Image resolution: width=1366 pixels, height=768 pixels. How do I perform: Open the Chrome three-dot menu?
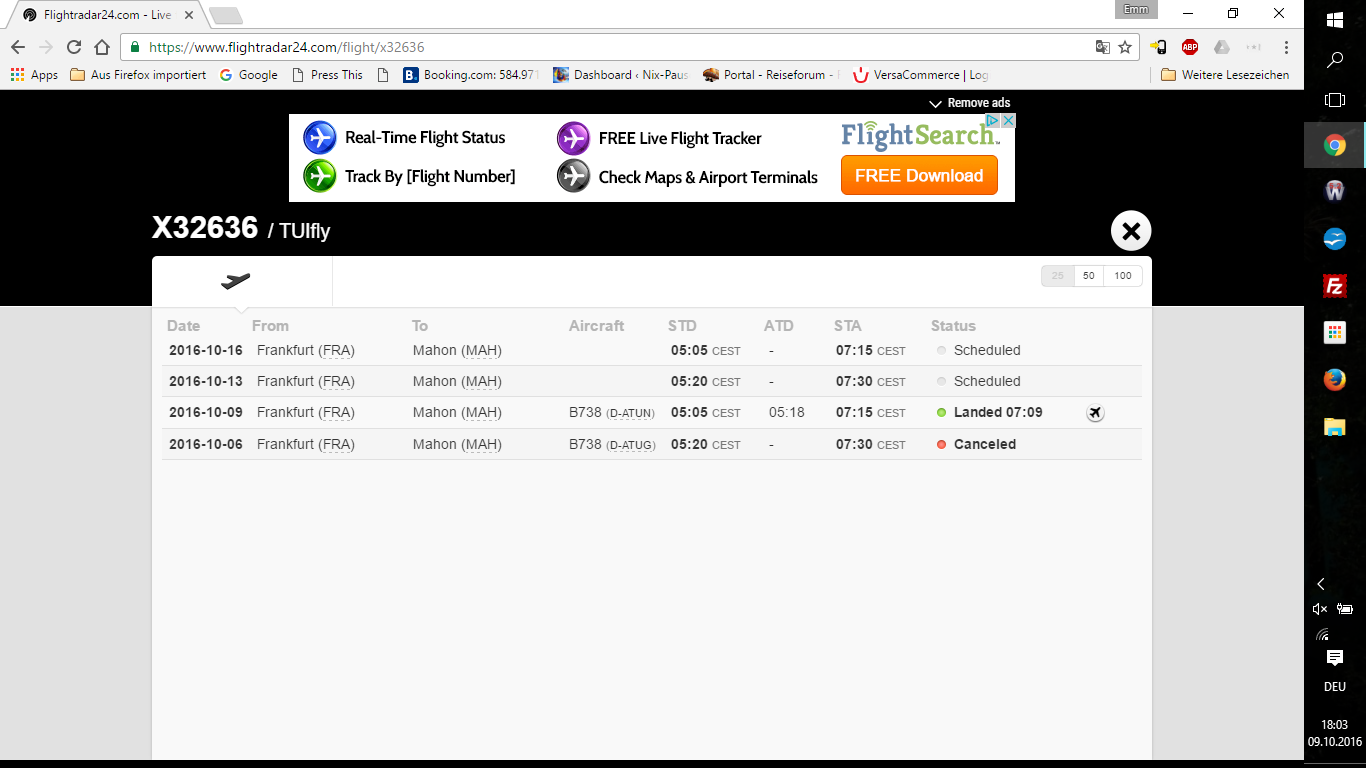(x=1286, y=47)
